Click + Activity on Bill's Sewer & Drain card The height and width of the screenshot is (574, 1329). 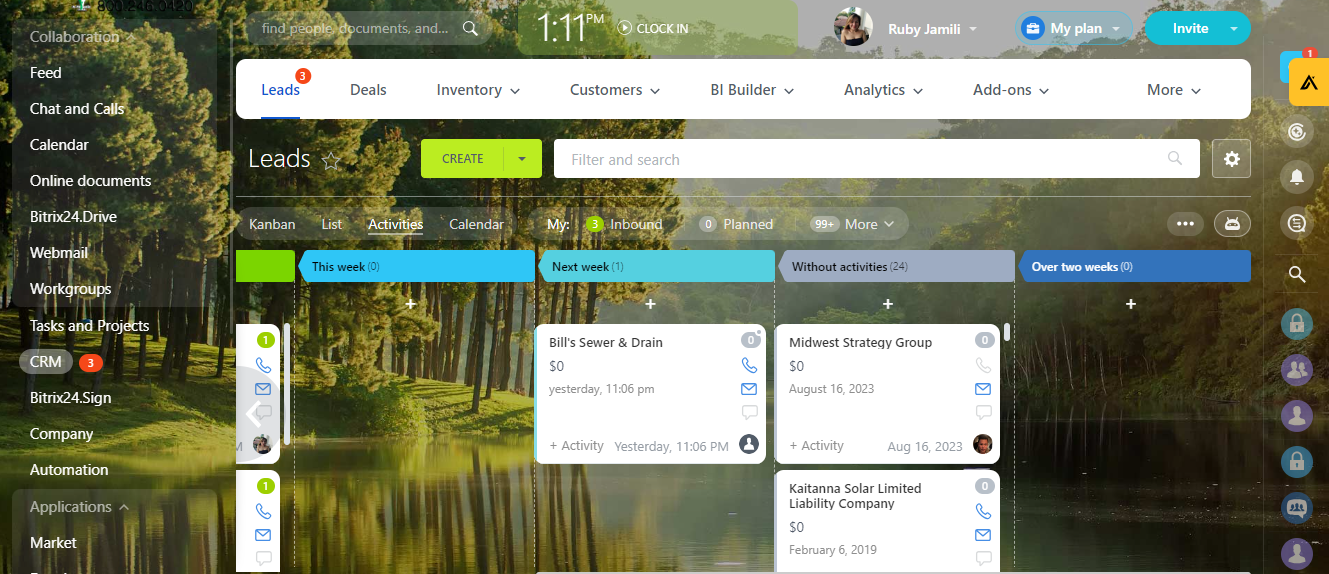tap(576, 446)
